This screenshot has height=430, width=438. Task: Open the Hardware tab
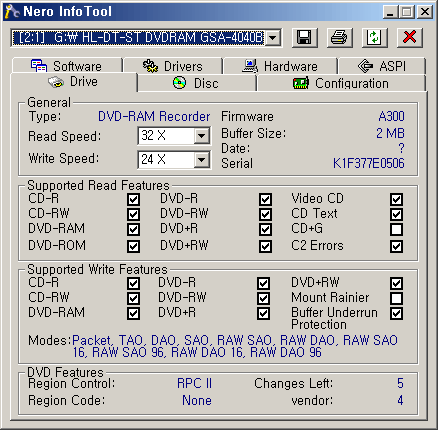[280, 66]
